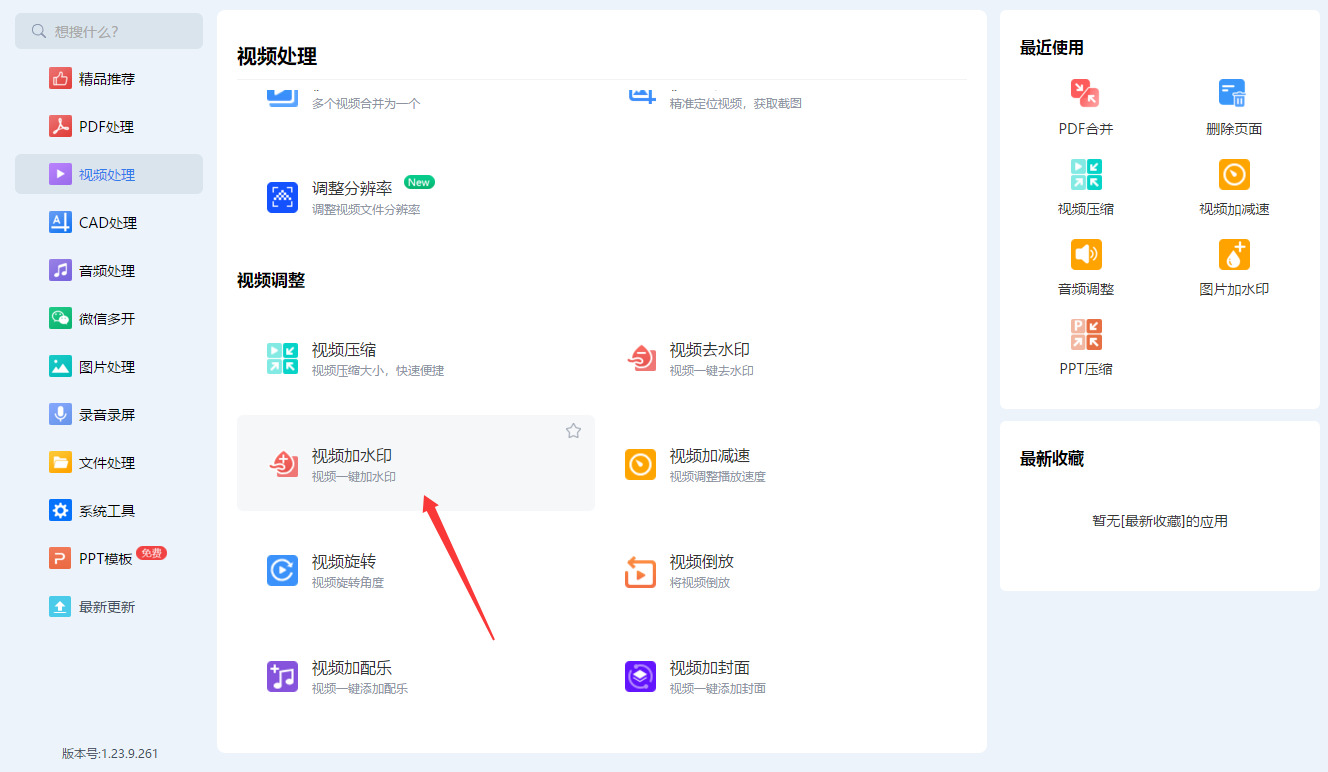Switch to 音频处理 category

109,271
